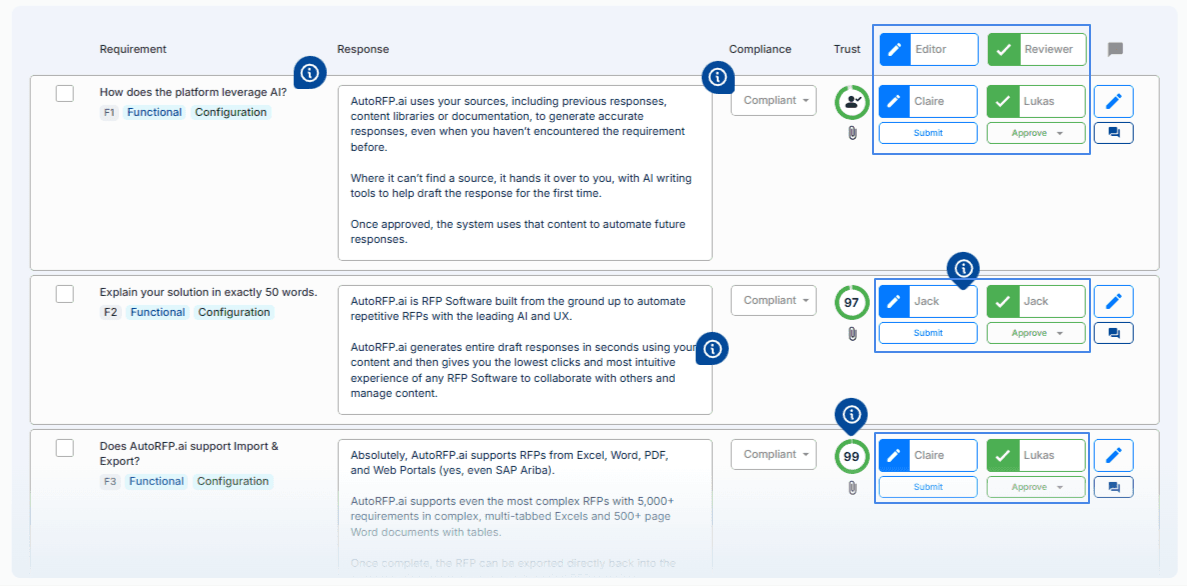
Task: Click the attachment paperclip in row F3
Action: tap(852, 488)
